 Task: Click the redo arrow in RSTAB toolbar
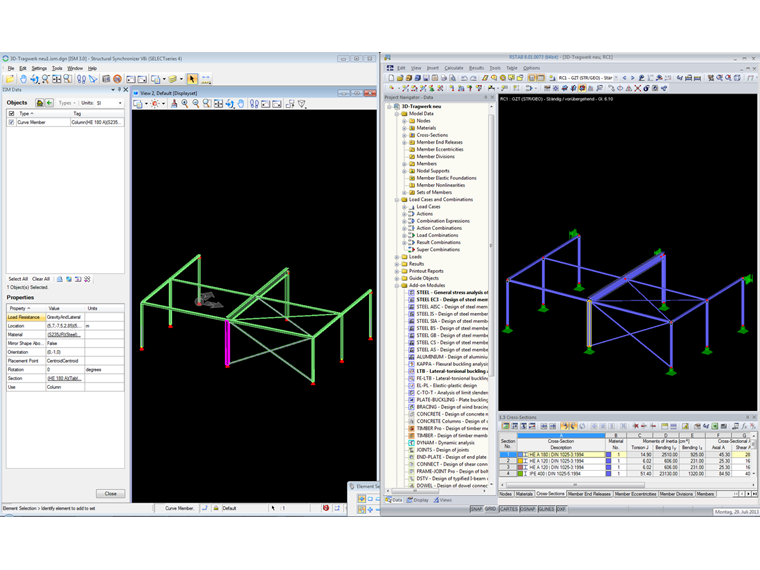click(474, 78)
